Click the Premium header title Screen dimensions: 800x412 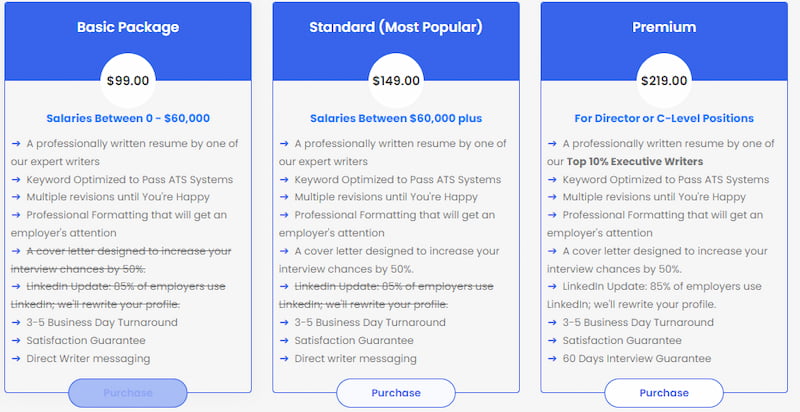click(x=664, y=27)
